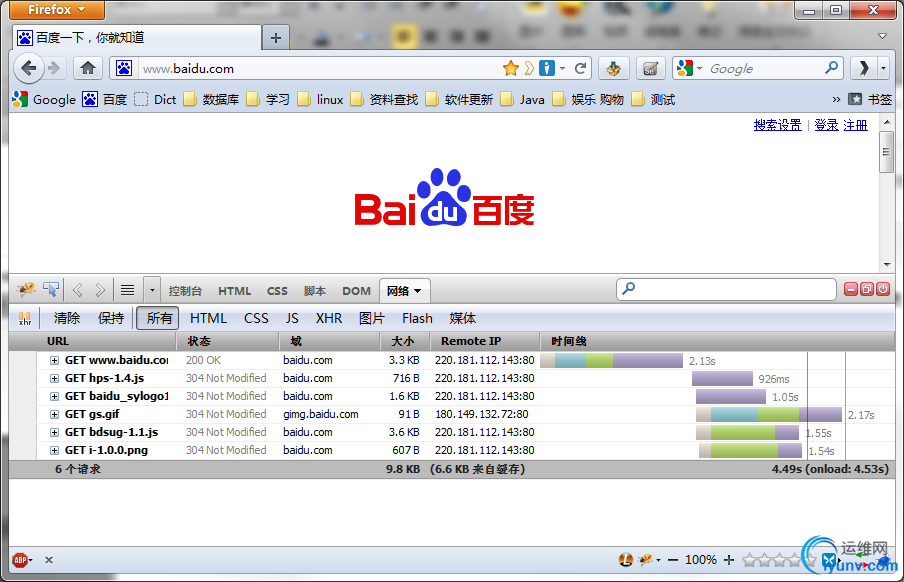This screenshot has width=904, height=582.
Task: Deactivate Firebug with the power icon
Action: click(883, 289)
